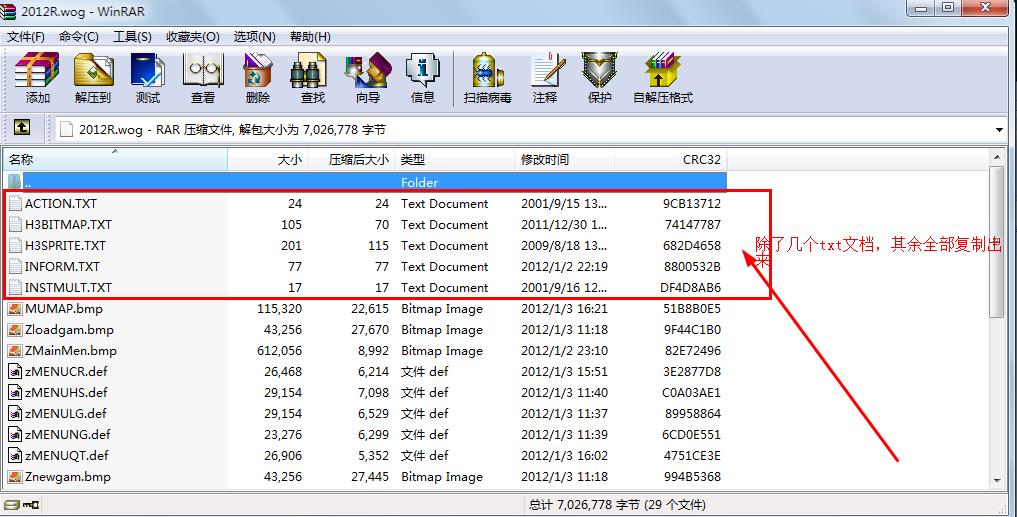
Task: Click date 2012/1/3 16:02 for zMENUQT.def
Action: [x=564, y=455]
